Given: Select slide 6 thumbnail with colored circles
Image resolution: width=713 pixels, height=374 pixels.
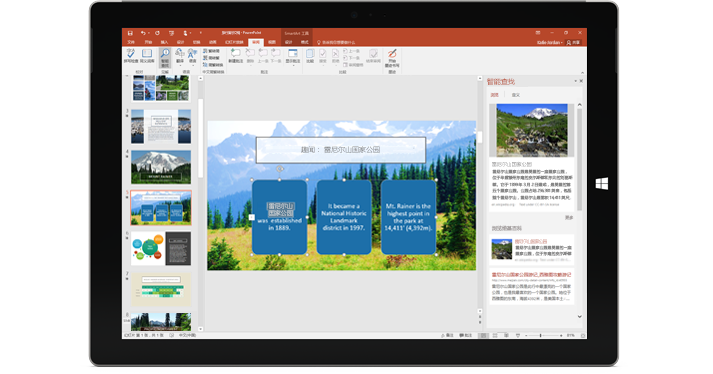Looking at the screenshot, I should 161,248.
